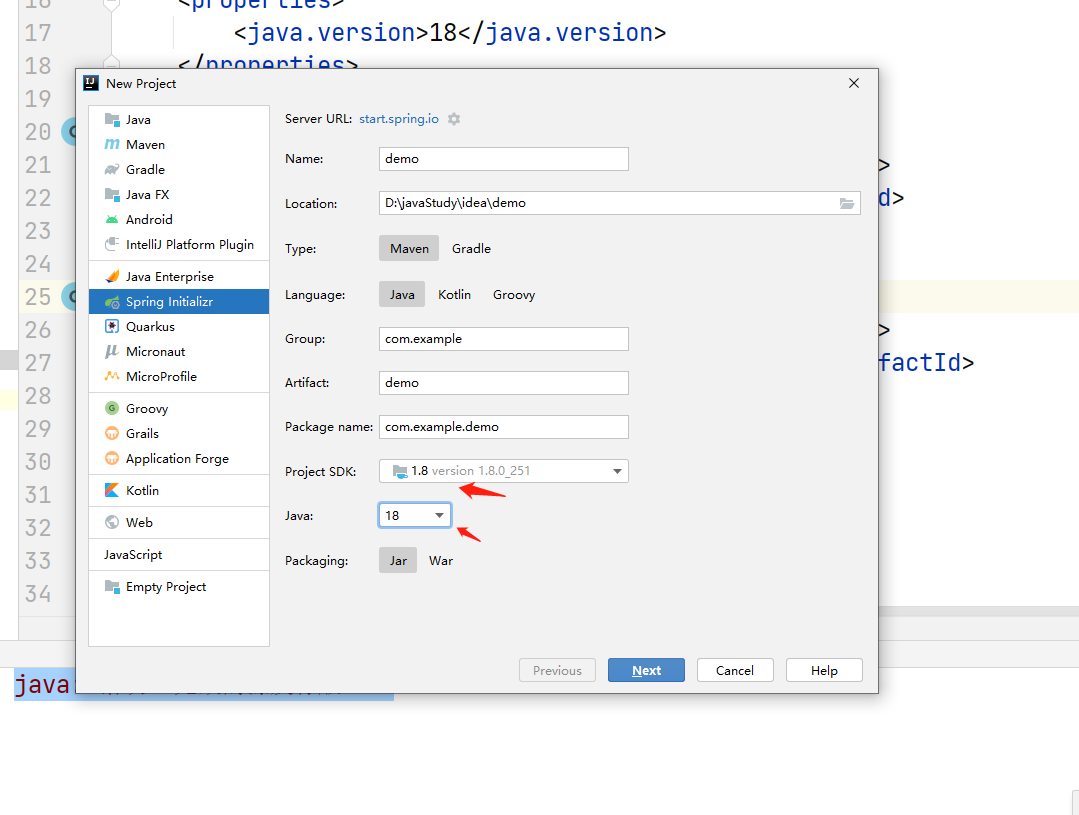
Task: Choose Kotlin as language
Action: click(454, 295)
